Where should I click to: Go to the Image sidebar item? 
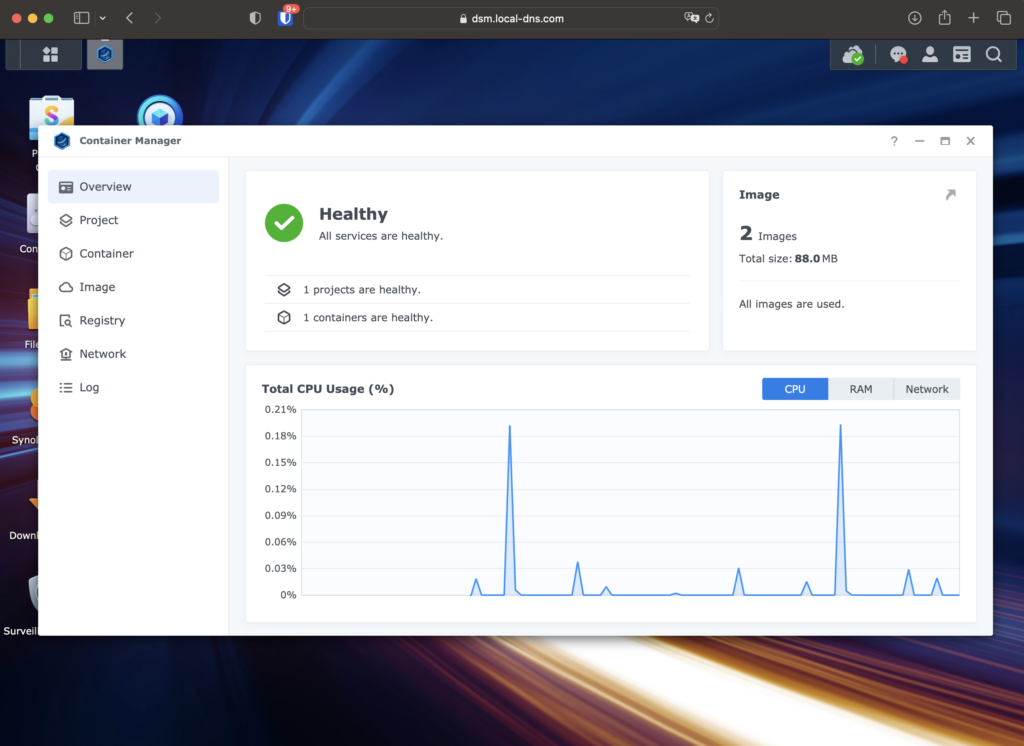click(x=97, y=287)
